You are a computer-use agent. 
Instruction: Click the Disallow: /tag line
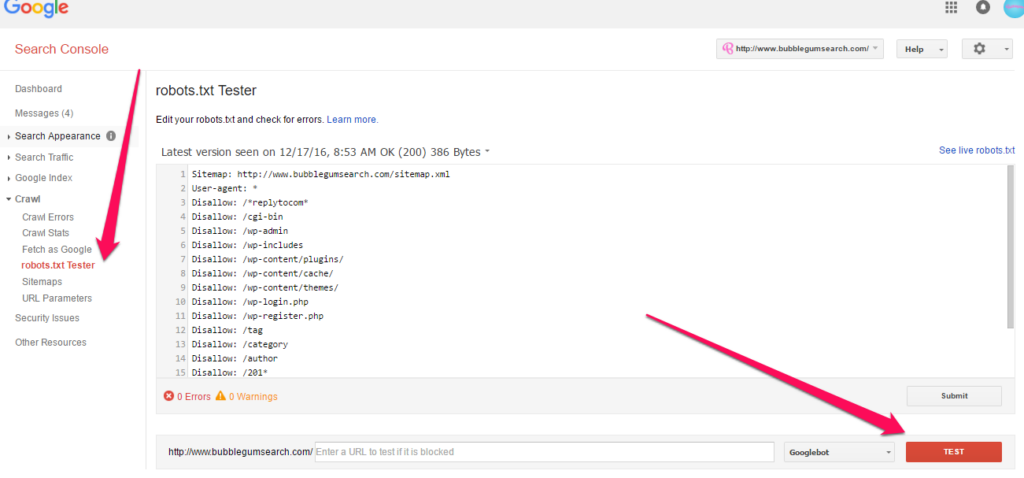(227, 330)
